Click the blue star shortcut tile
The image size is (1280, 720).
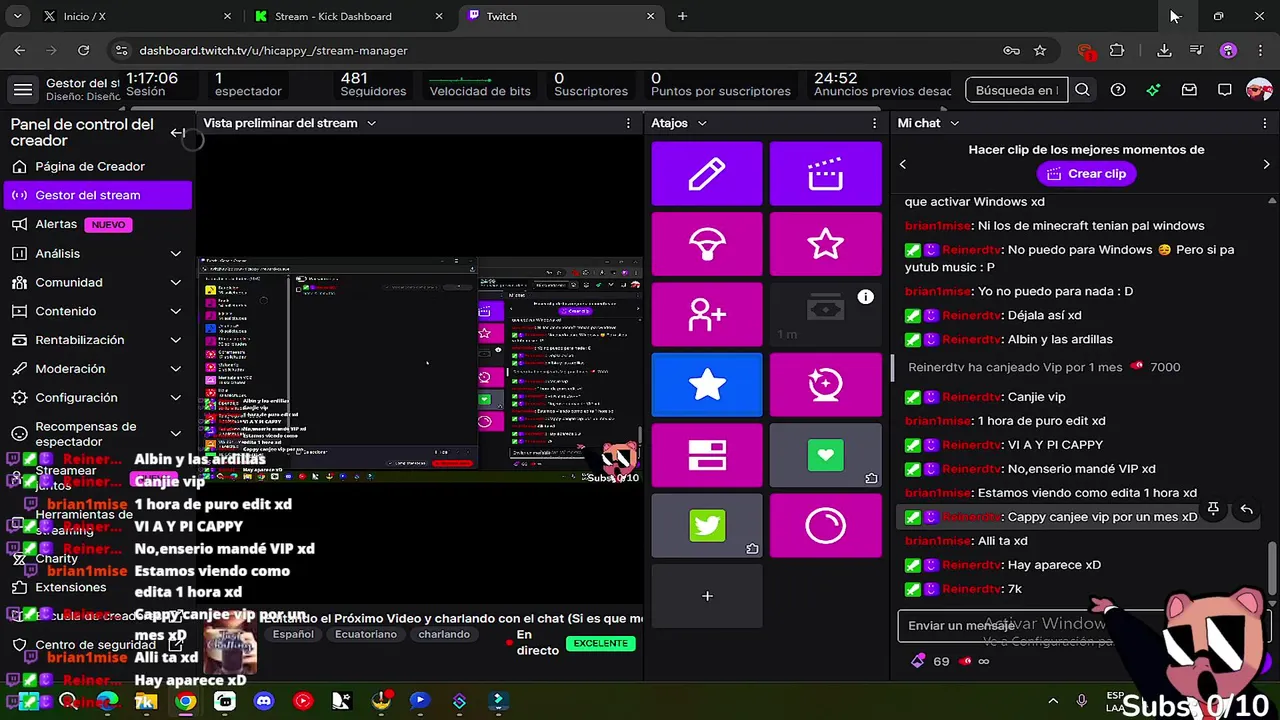707,385
